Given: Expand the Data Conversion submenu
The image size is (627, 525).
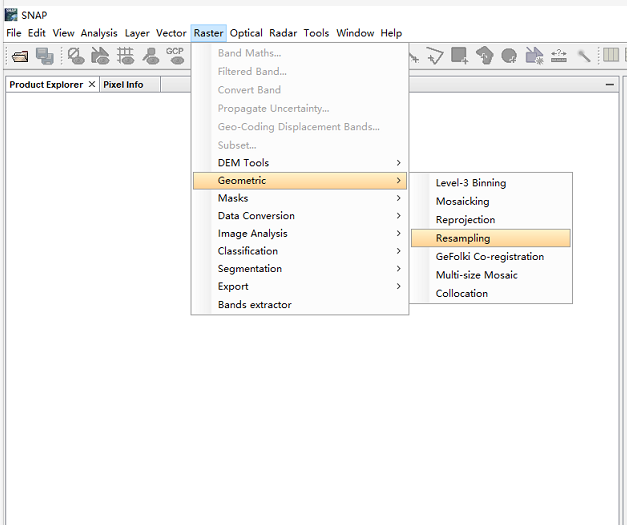Looking at the screenshot, I should click(x=300, y=216).
